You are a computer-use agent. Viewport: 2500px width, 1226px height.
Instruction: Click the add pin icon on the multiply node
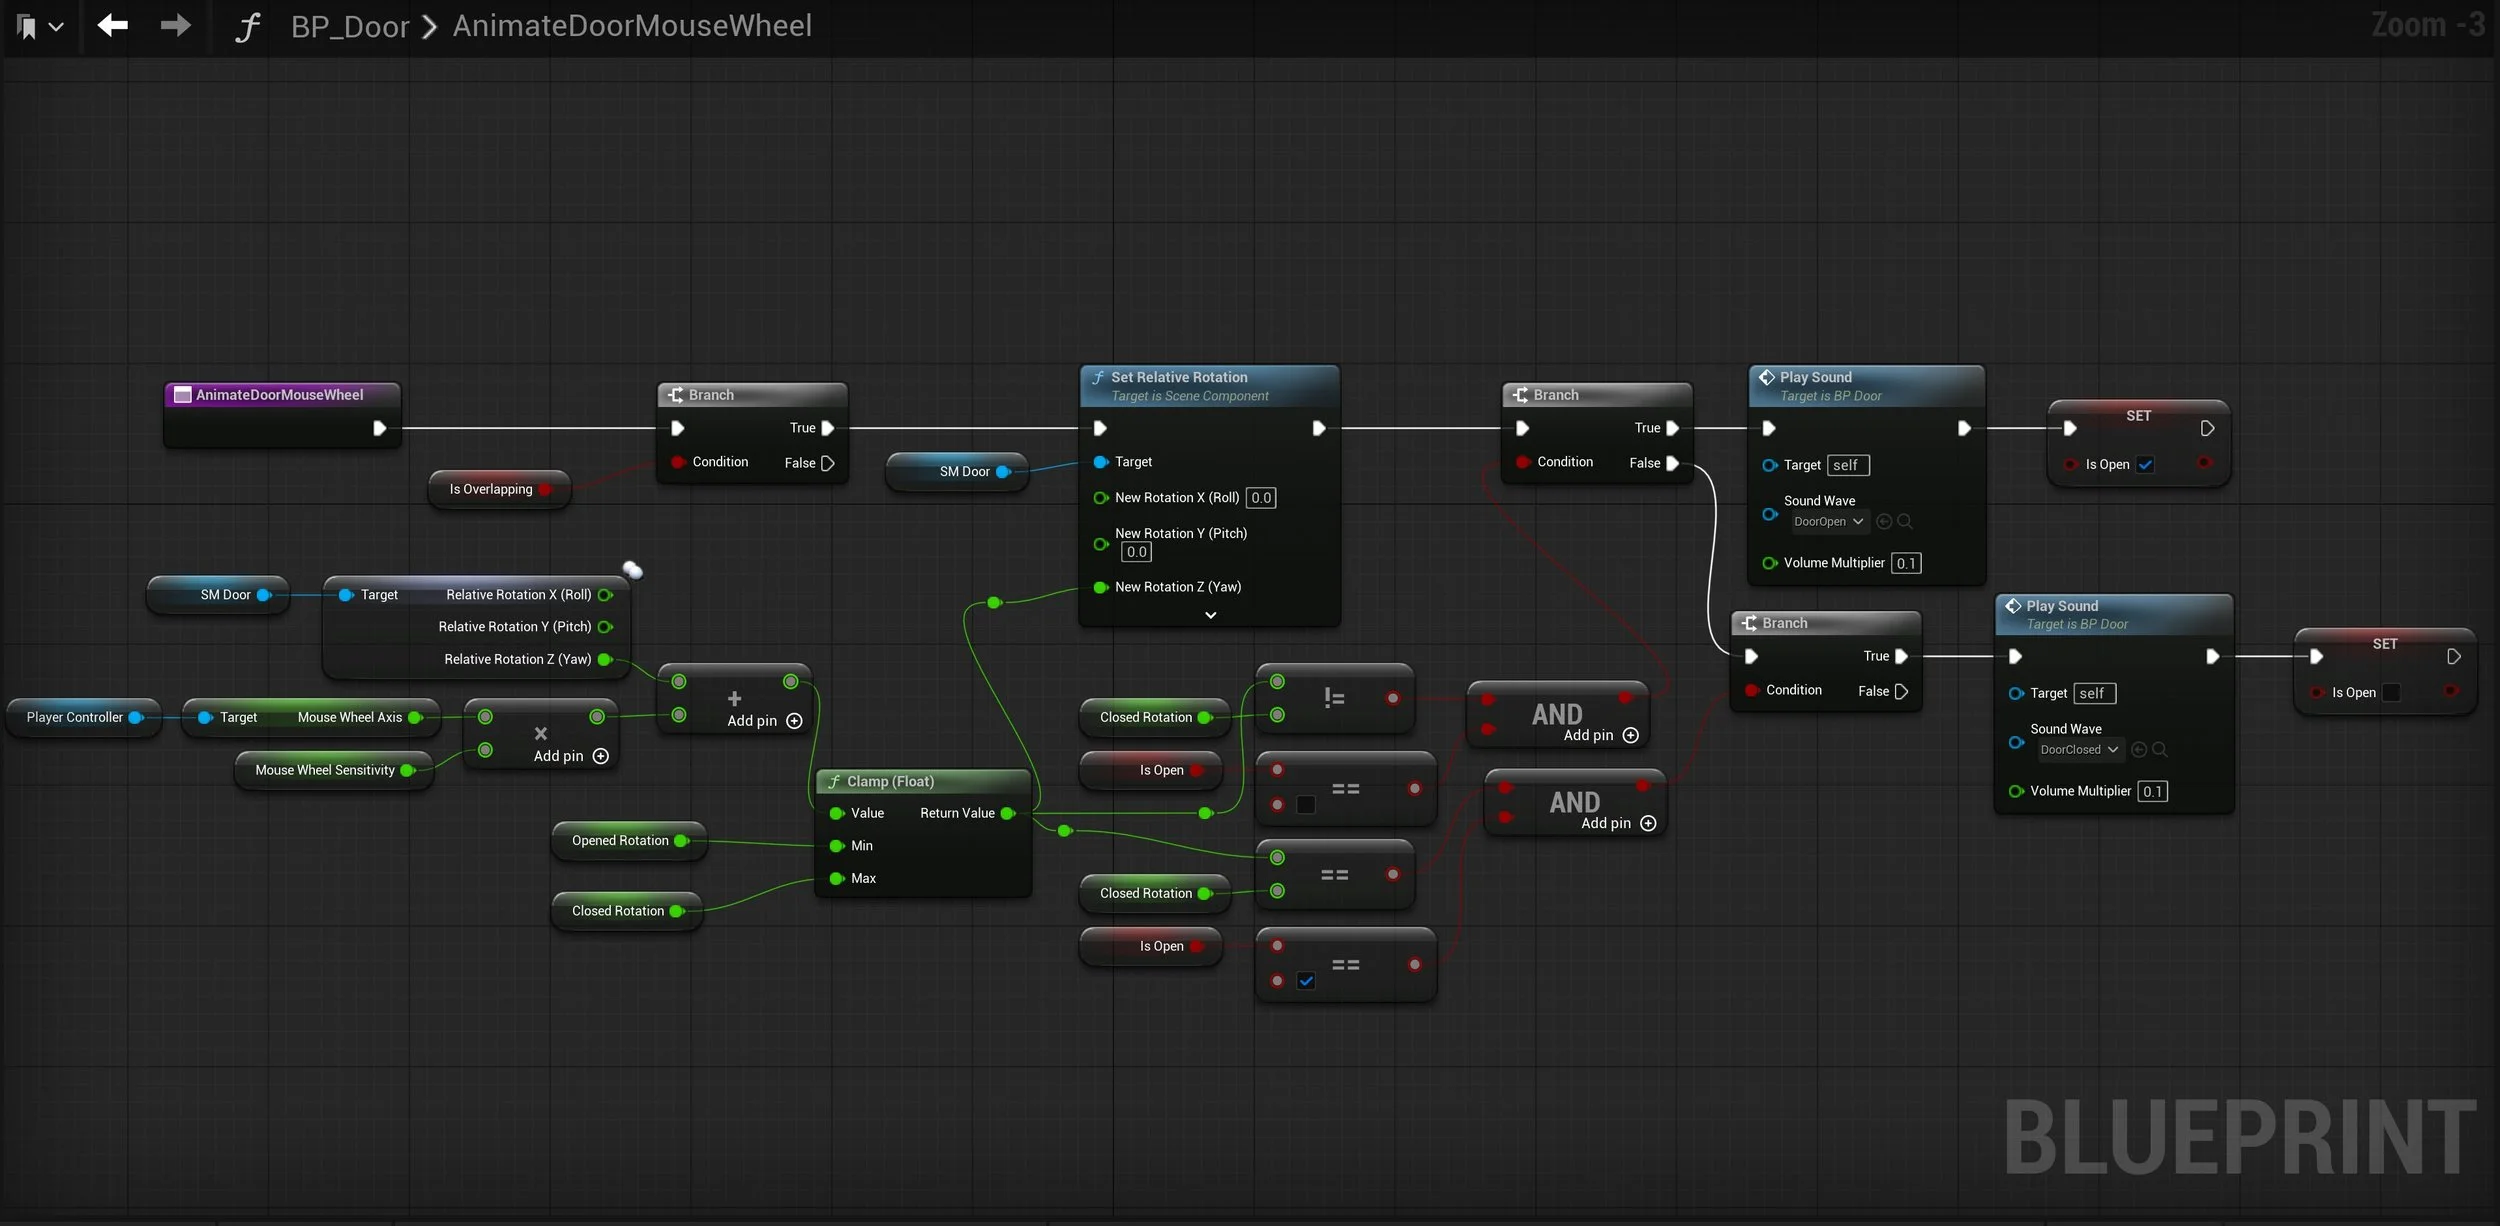(601, 756)
